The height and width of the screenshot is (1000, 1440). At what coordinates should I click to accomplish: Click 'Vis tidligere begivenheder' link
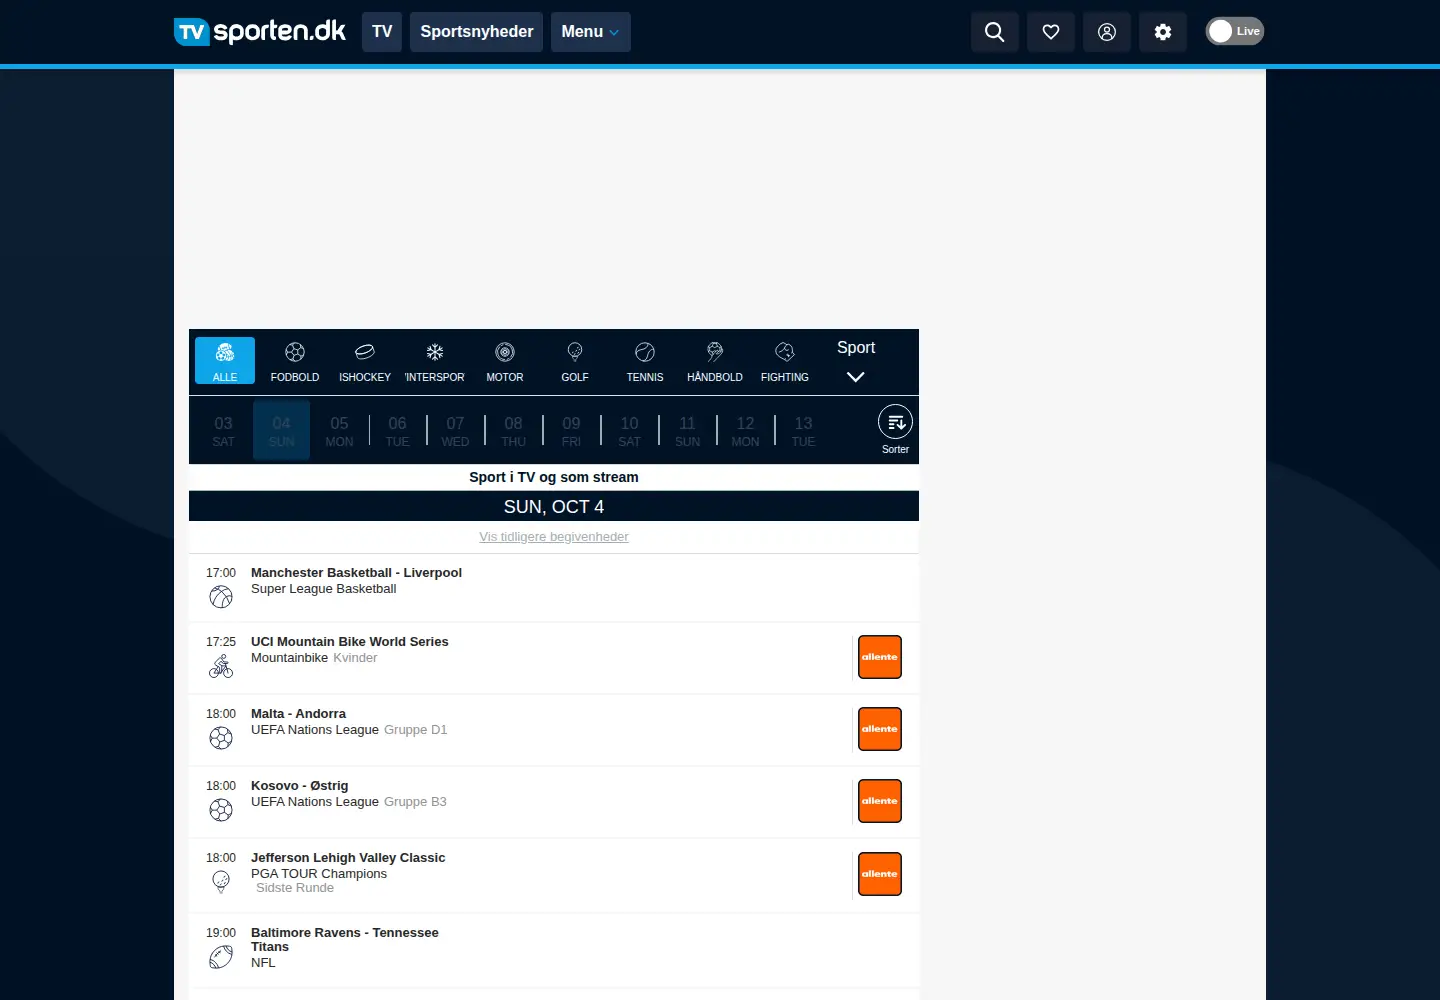click(554, 537)
